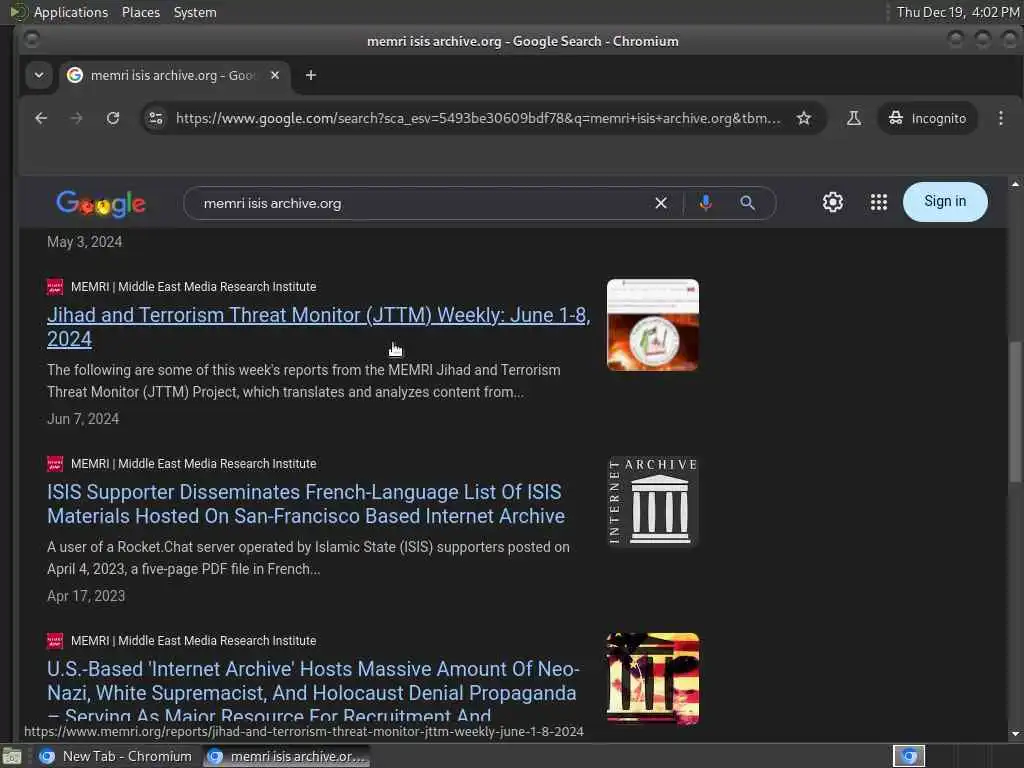
Task: Click the workspace switcher icon
Action: click(908, 756)
